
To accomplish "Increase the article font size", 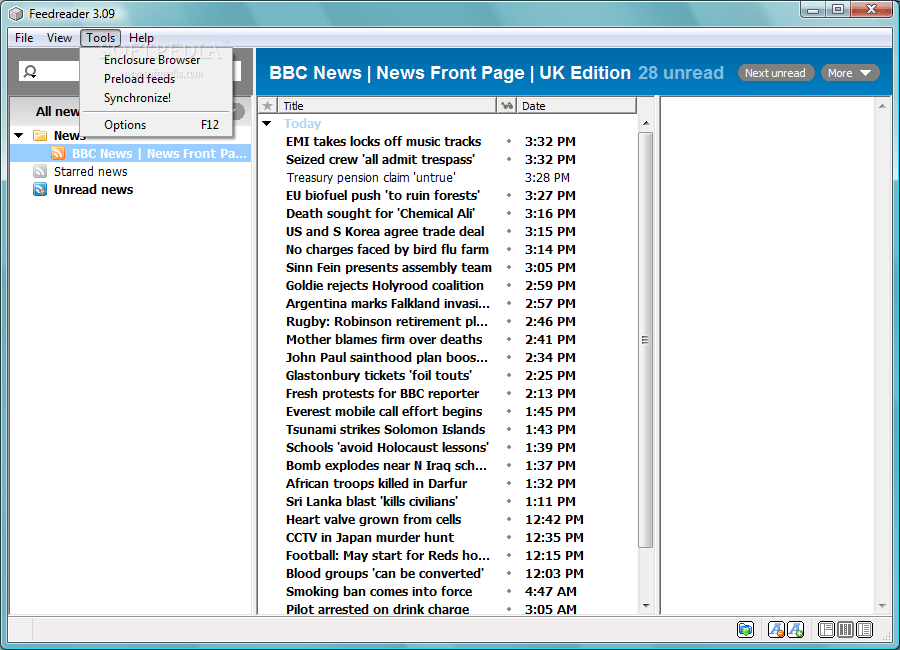I will (796, 629).
